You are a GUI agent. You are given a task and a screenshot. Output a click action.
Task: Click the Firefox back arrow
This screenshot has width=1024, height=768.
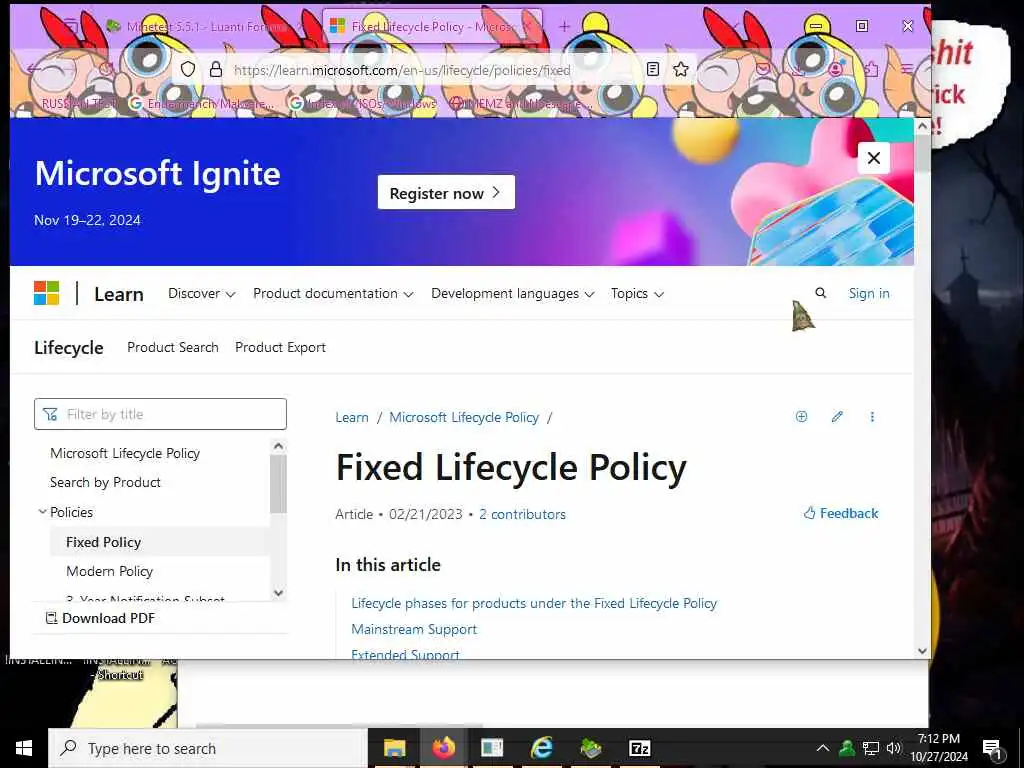pyautogui.click(x=34, y=69)
